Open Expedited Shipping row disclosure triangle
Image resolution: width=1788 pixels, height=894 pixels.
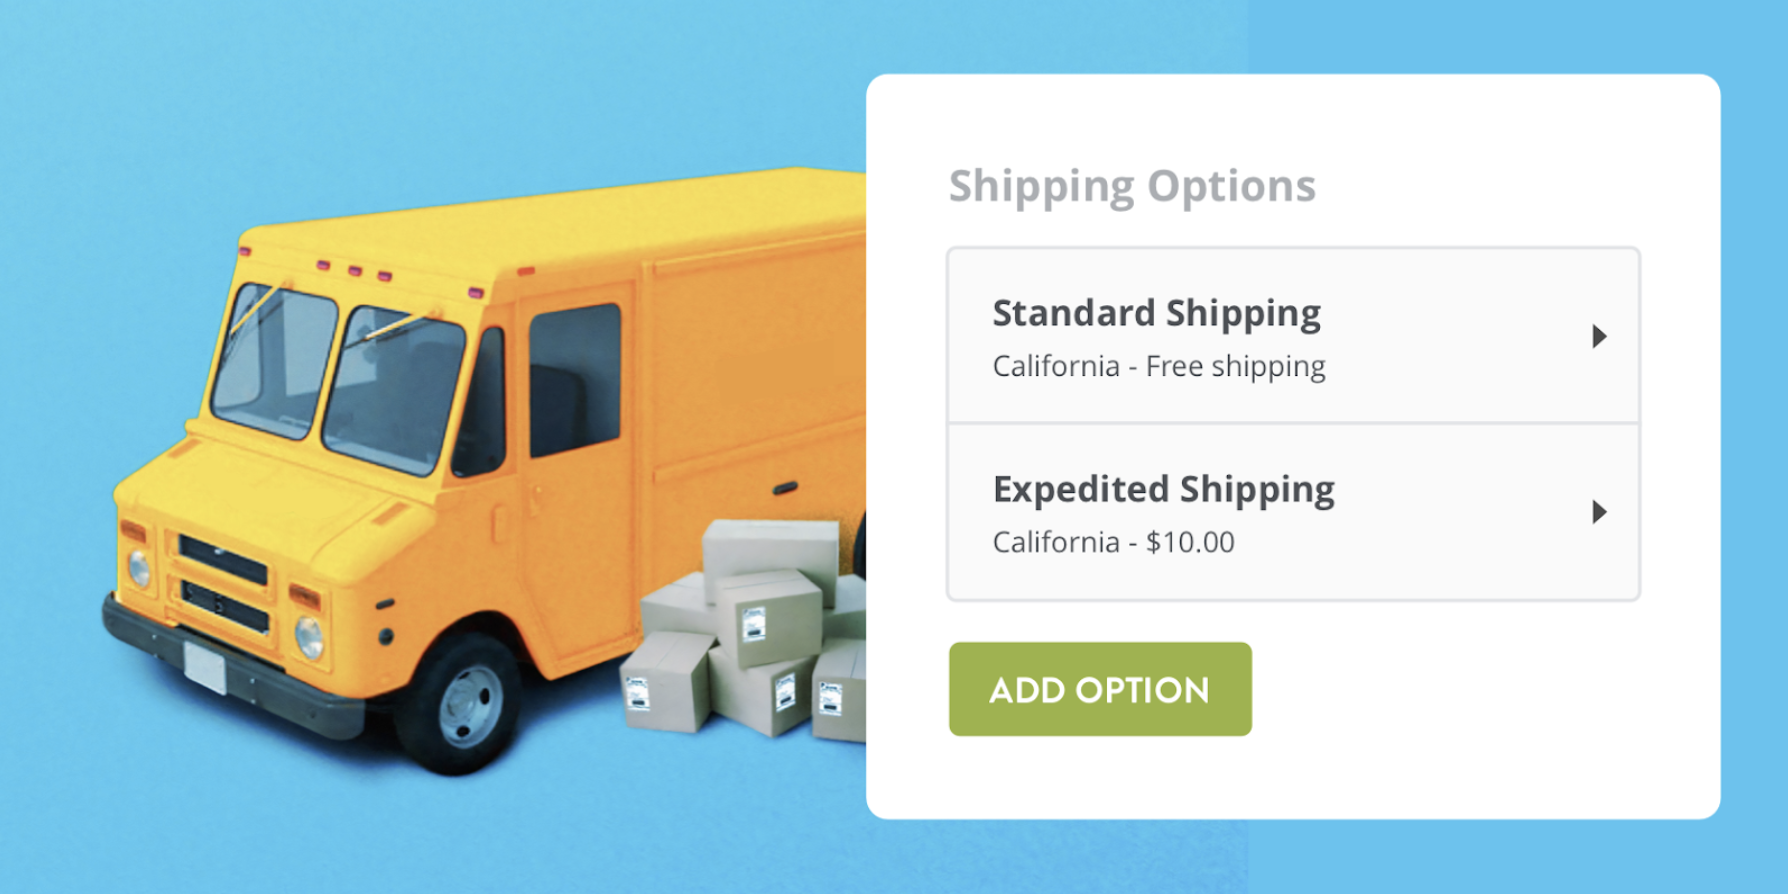(1601, 512)
